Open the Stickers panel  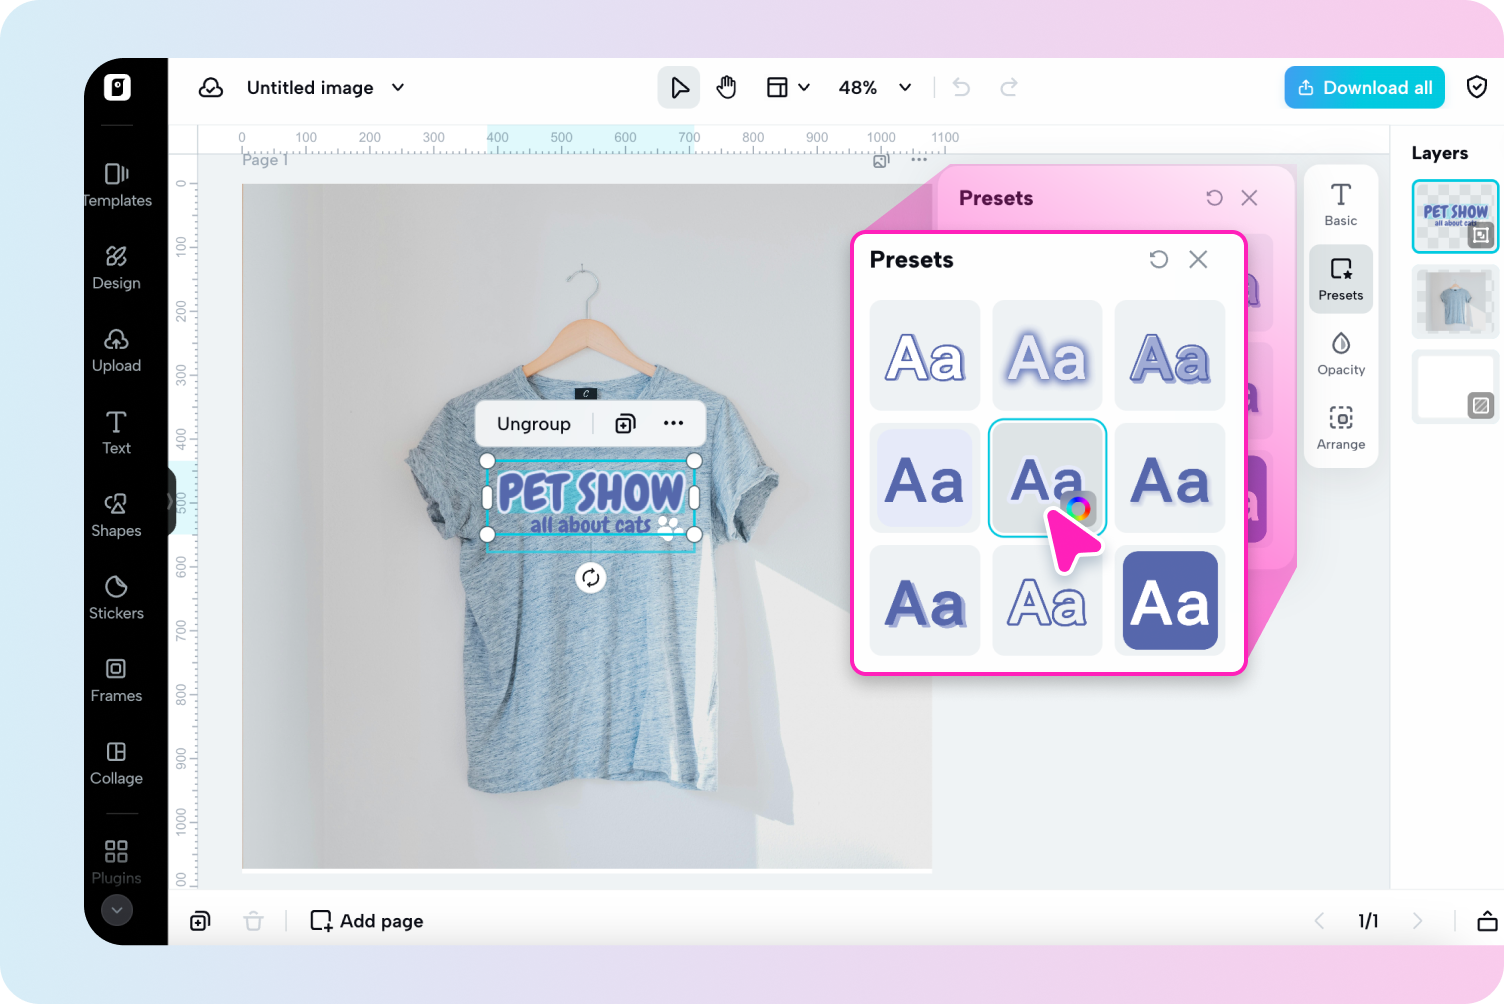coord(116,597)
